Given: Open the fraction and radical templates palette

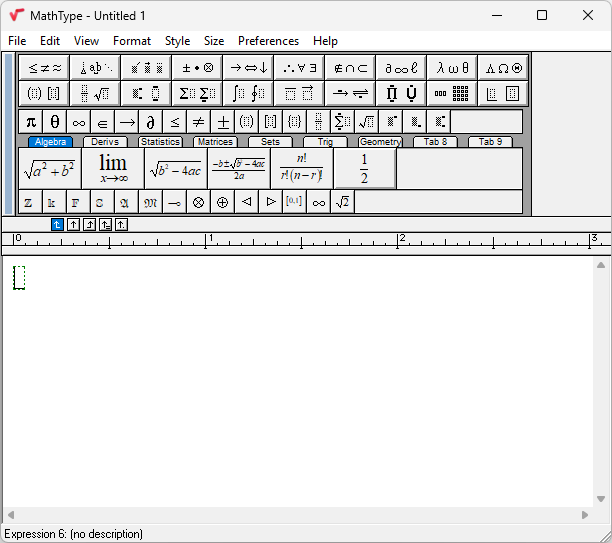Looking at the screenshot, I should [x=95, y=93].
